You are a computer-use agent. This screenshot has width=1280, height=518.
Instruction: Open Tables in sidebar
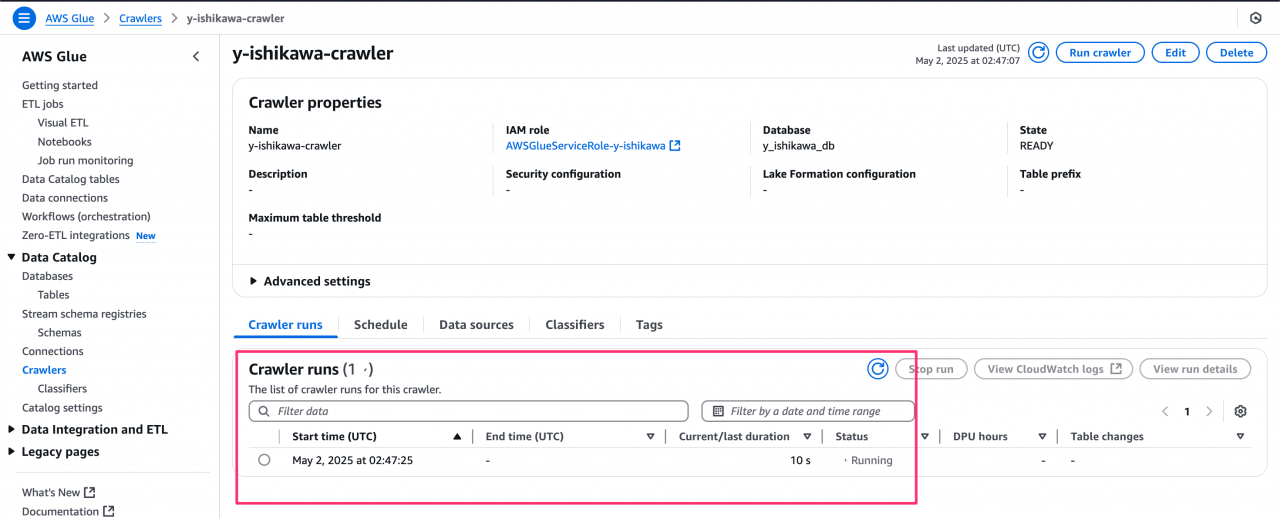click(54, 295)
